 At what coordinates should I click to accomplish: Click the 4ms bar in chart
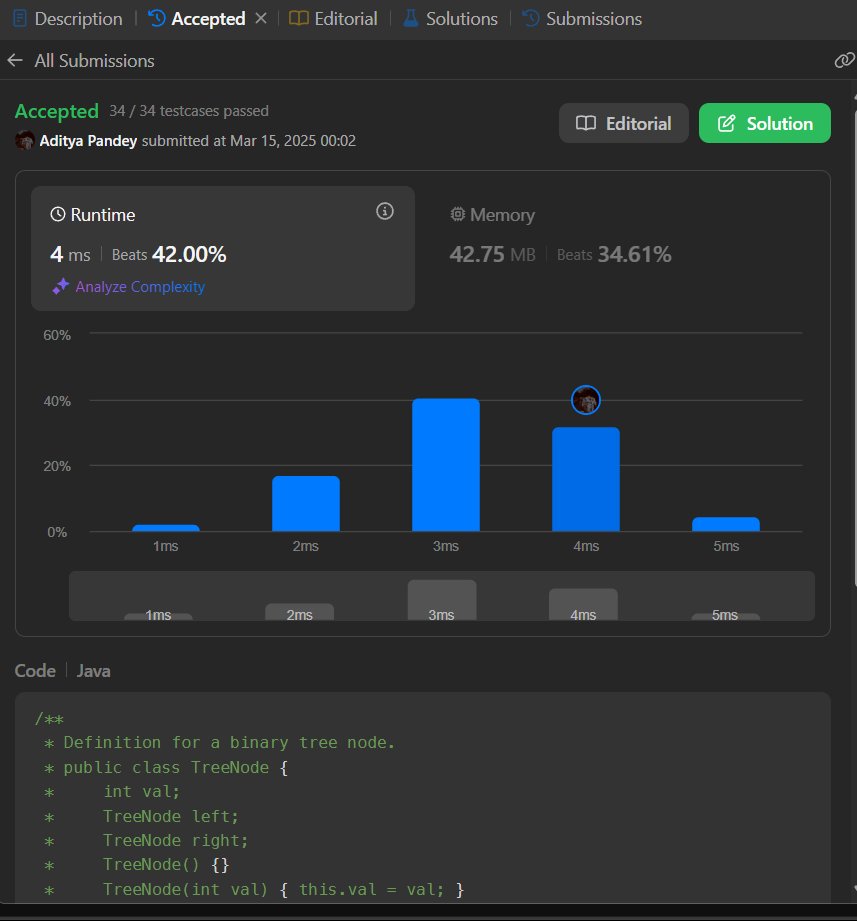click(x=586, y=479)
